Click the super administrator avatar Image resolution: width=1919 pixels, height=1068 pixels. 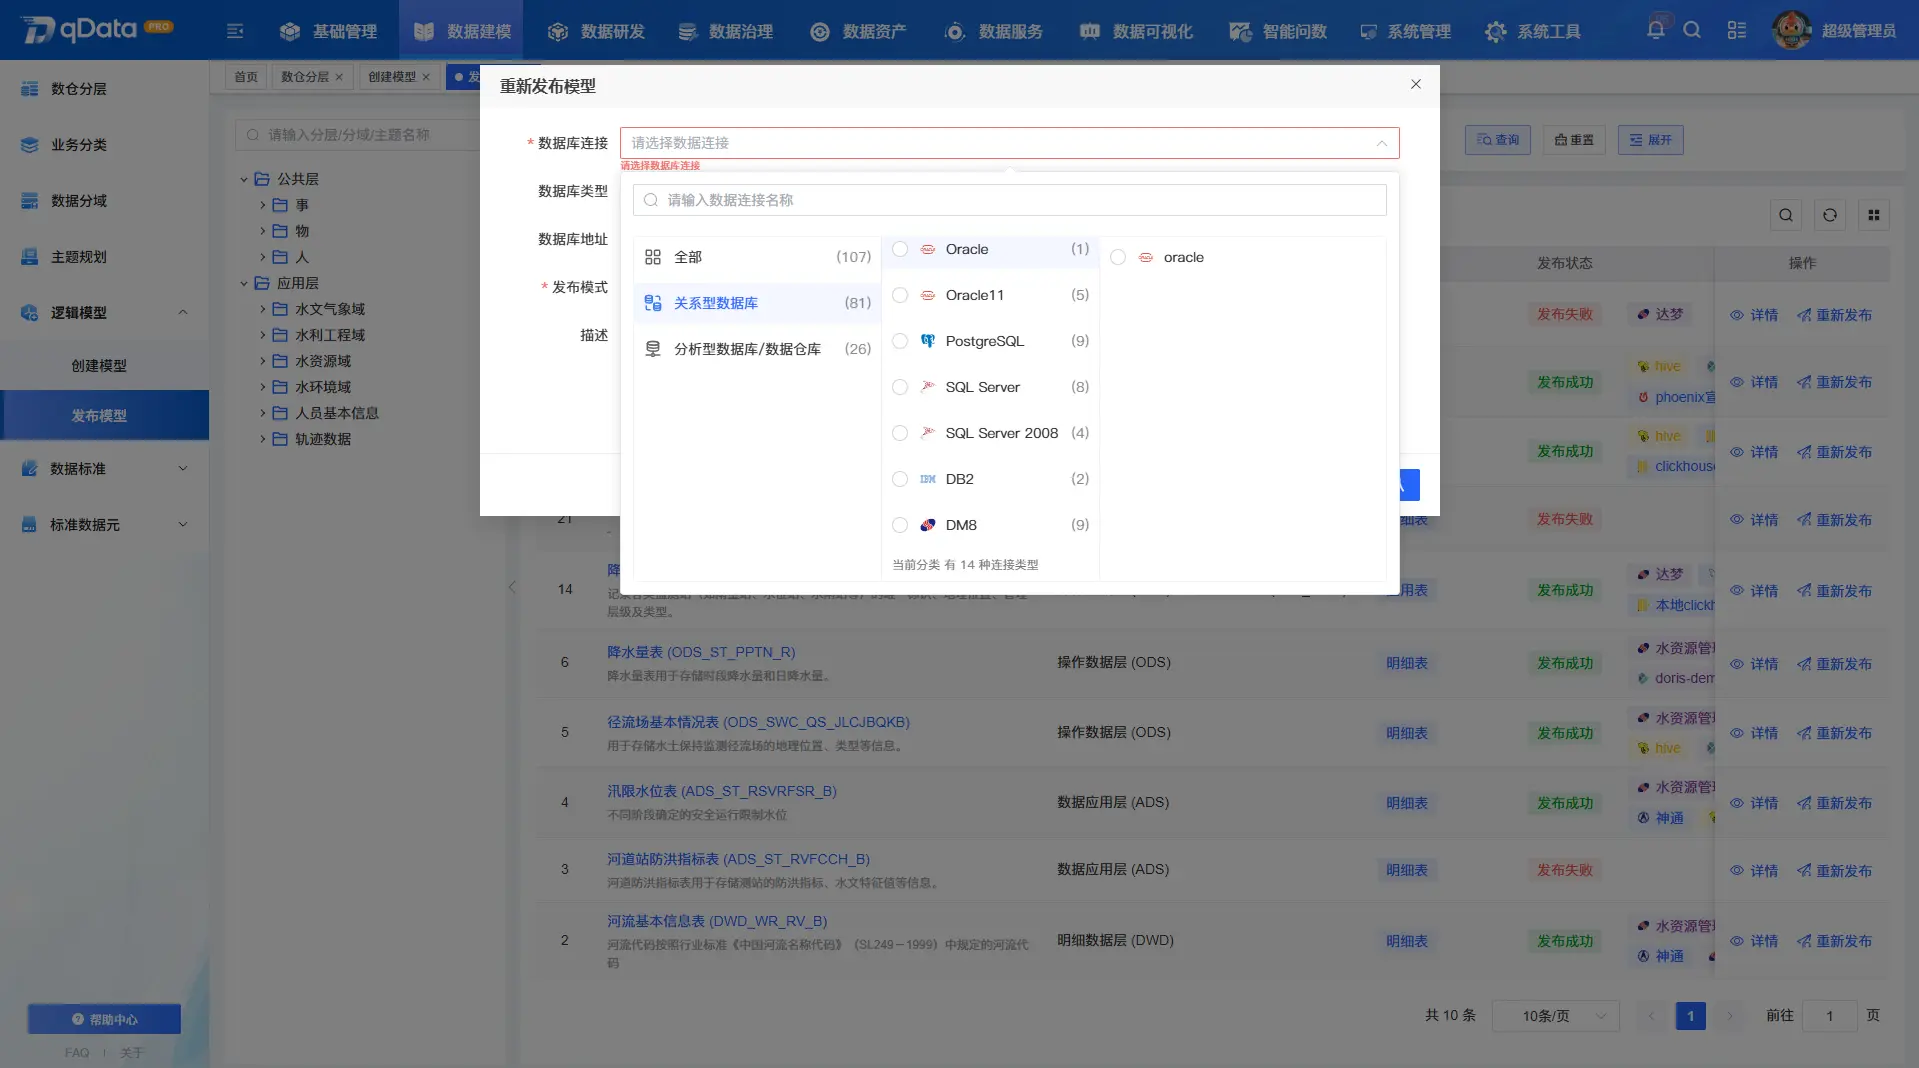(1791, 30)
